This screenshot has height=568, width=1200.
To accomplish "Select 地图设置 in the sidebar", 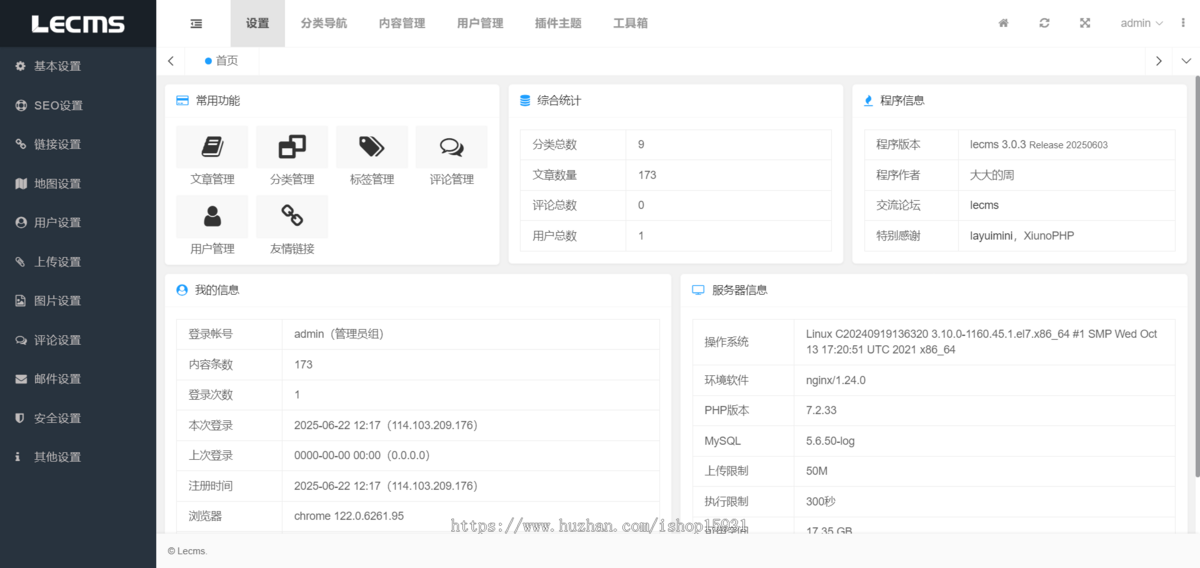I will pos(78,183).
